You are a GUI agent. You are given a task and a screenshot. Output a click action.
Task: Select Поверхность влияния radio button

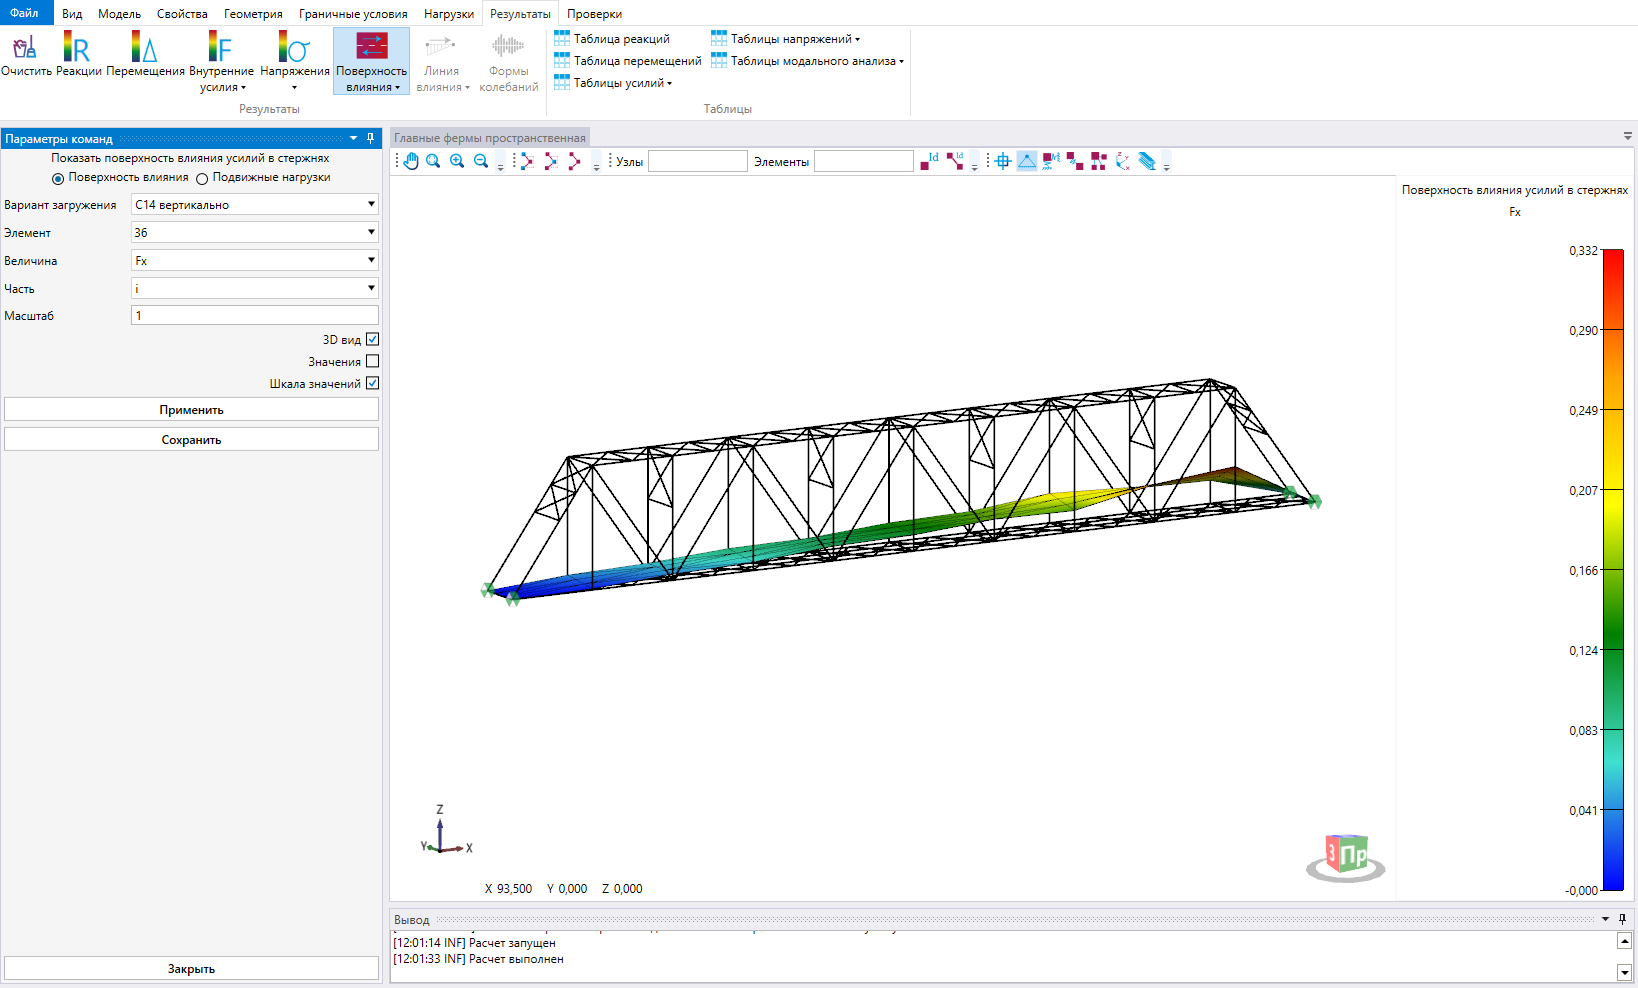58,178
